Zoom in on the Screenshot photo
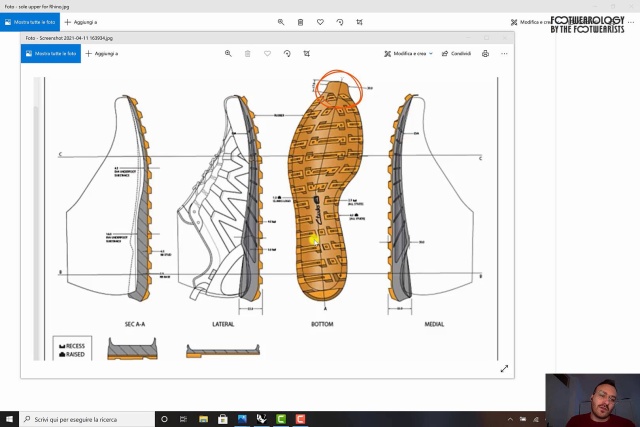Screen dimensions: 640x427 click(228, 53)
